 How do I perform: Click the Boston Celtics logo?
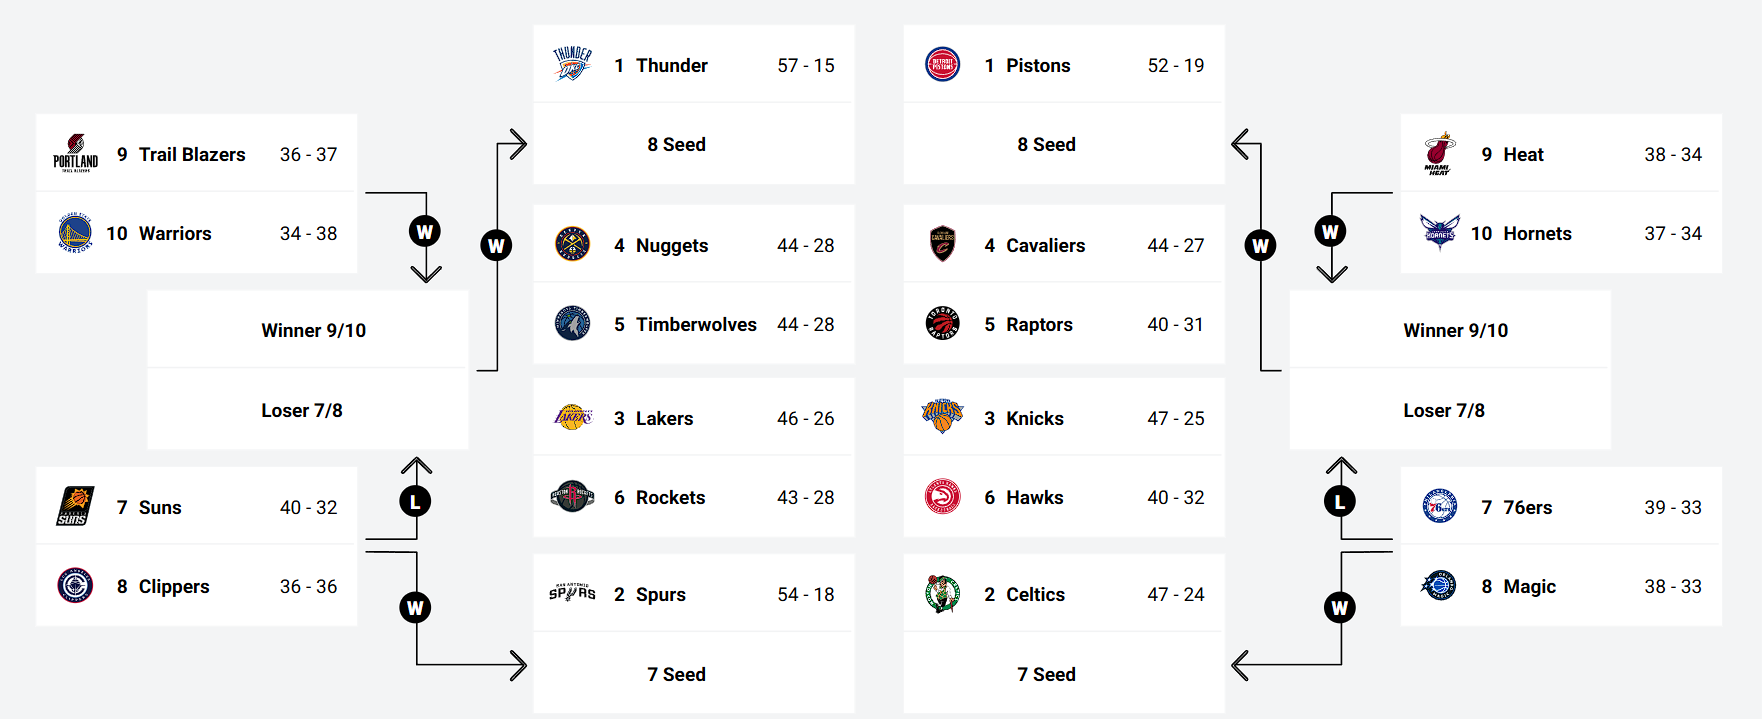click(942, 593)
